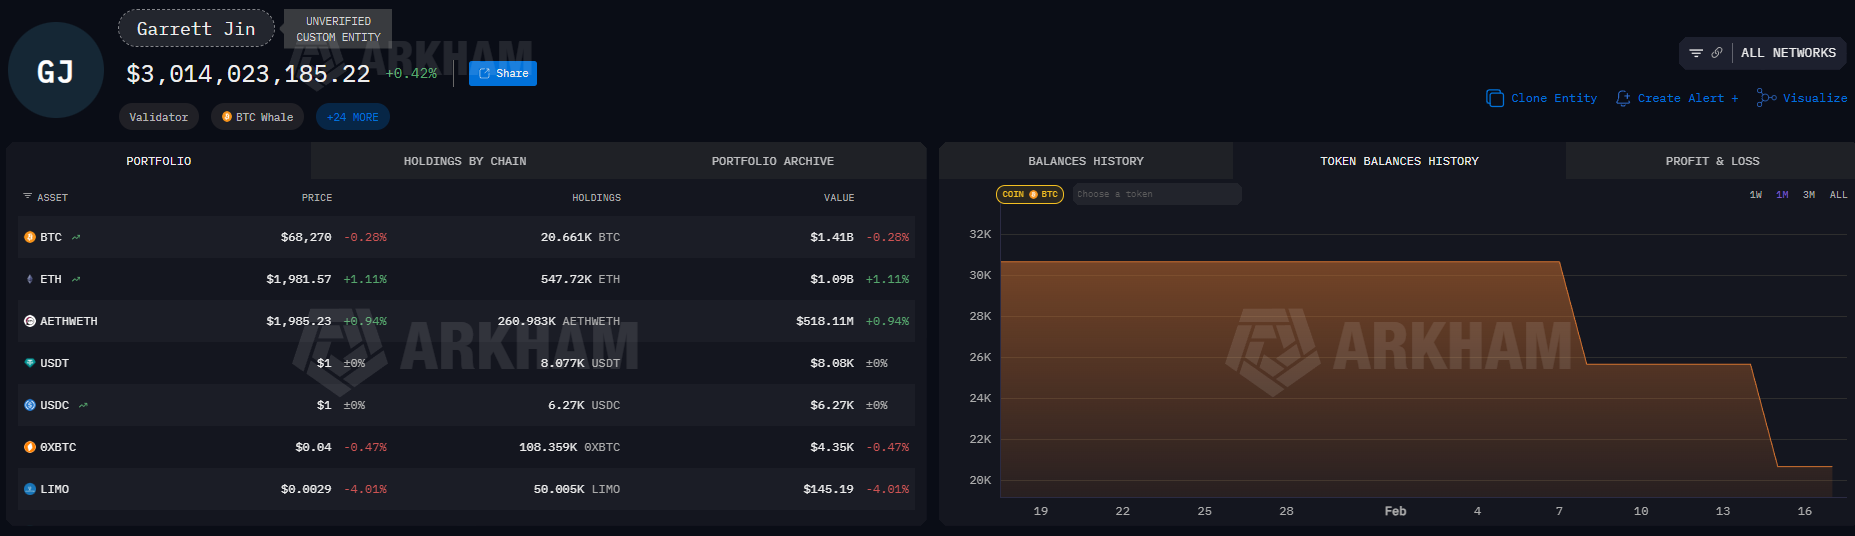1855x536 pixels.
Task: Click the Create Alert bell icon
Action: click(1623, 98)
